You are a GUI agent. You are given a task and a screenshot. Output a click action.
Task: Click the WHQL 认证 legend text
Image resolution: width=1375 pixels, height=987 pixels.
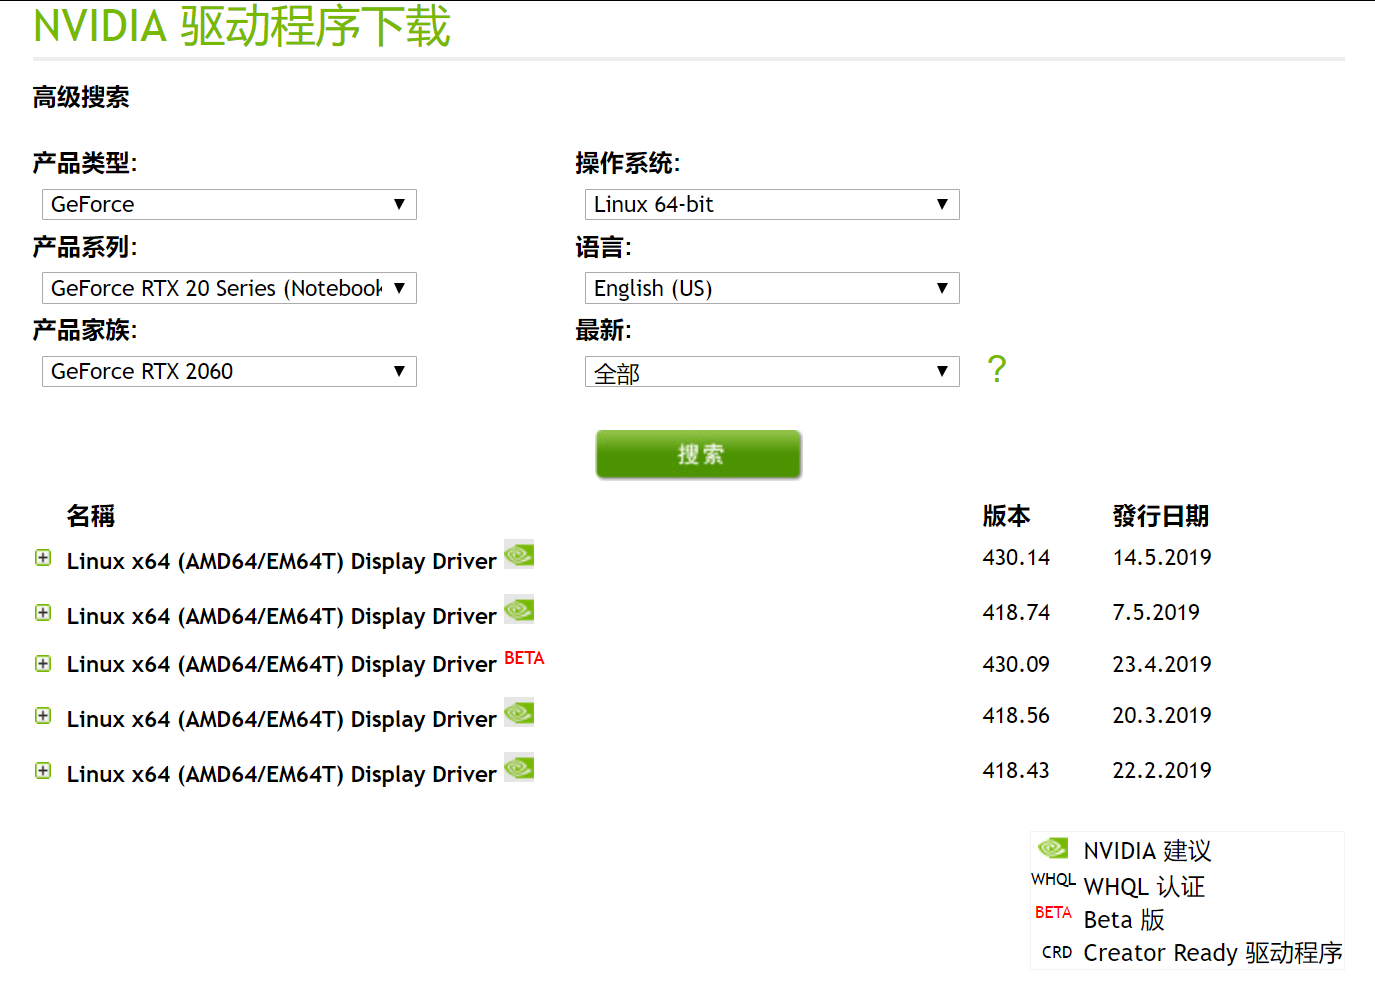point(1144,887)
